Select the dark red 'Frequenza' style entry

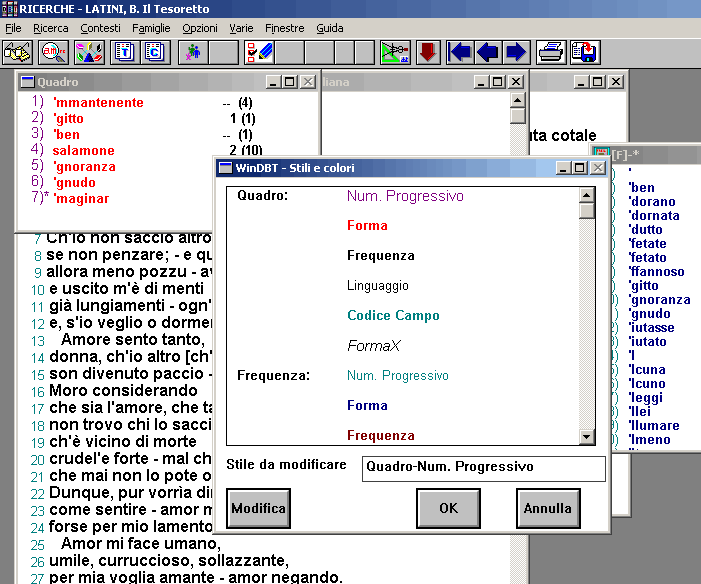coord(381,435)
